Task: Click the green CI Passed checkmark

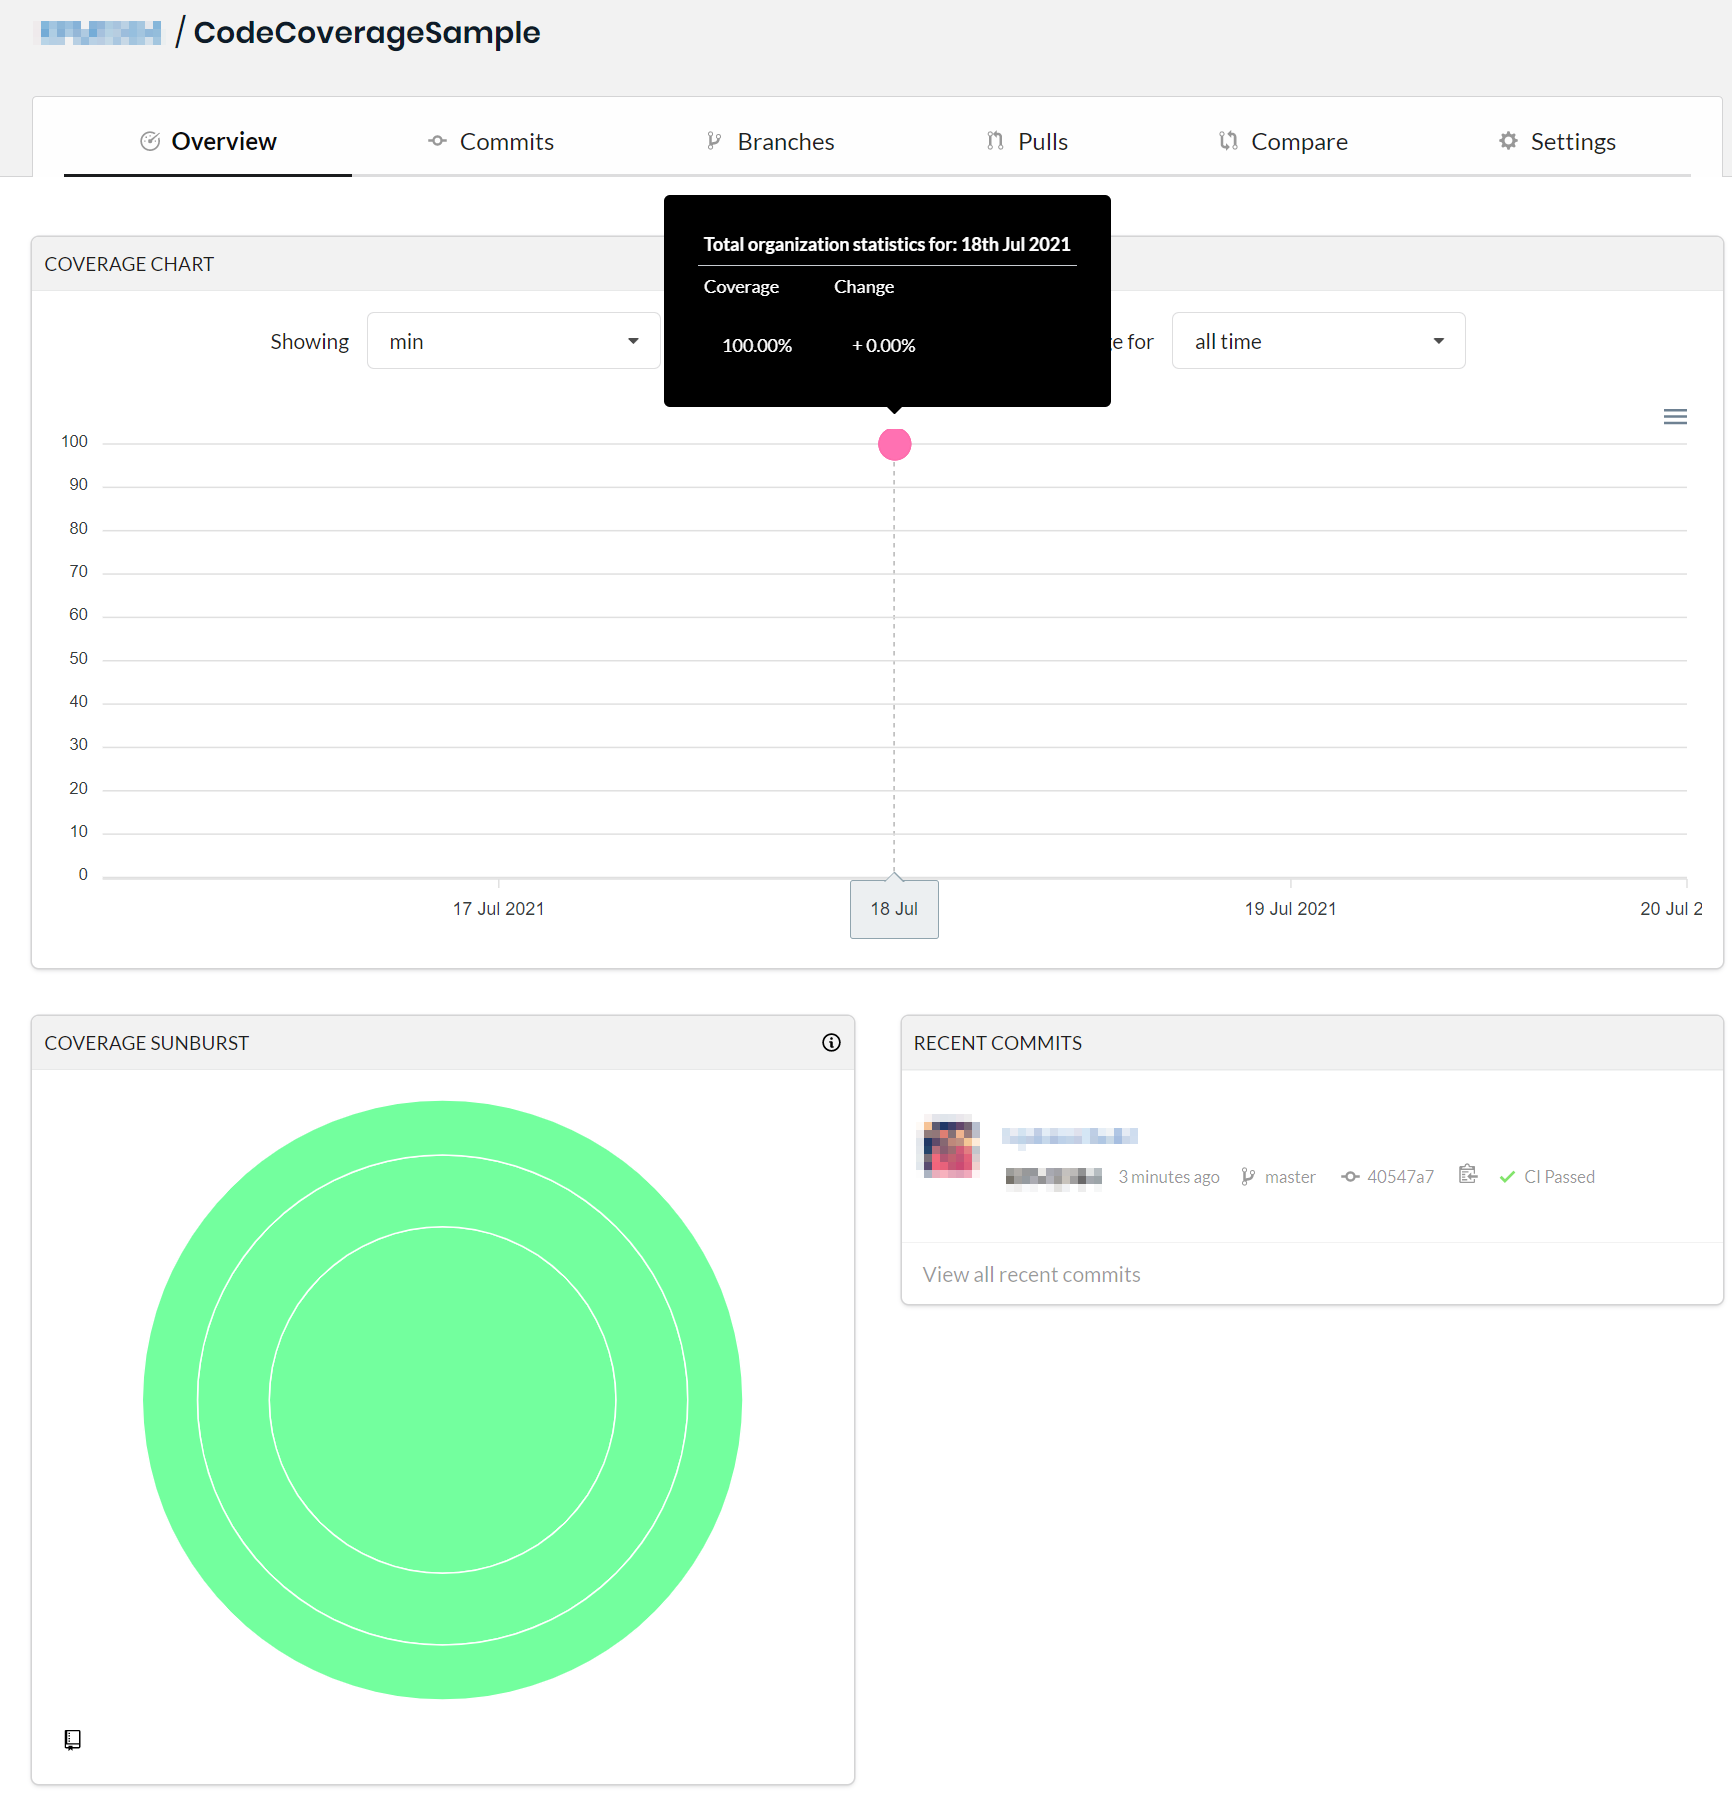Action: [1507, 1177]
